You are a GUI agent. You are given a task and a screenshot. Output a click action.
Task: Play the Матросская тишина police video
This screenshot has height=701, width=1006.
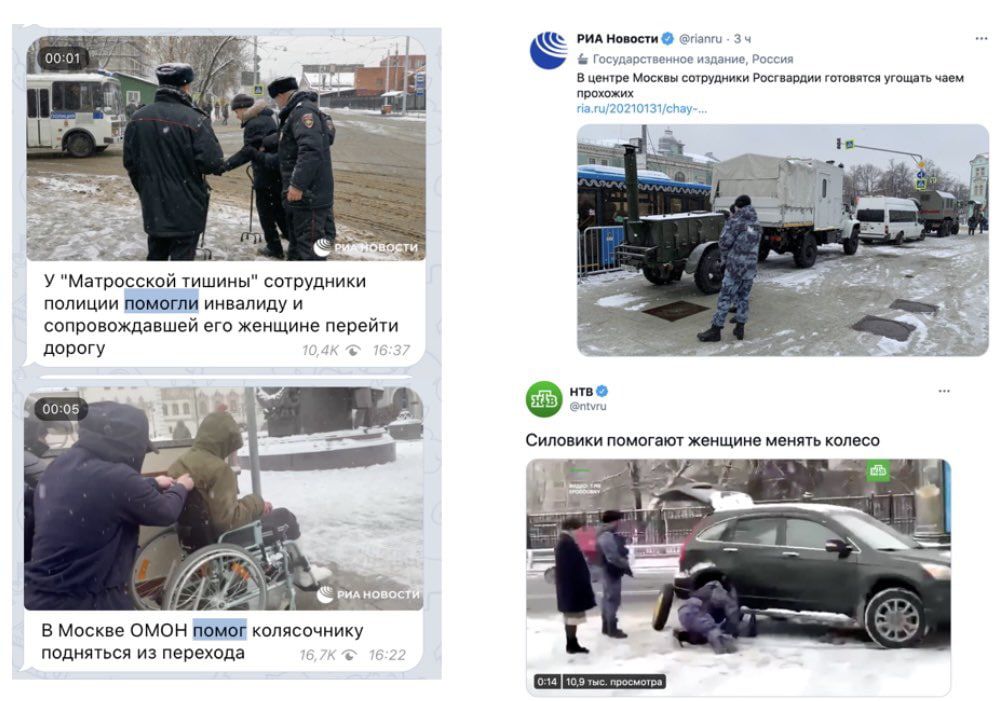click(226, 148)
